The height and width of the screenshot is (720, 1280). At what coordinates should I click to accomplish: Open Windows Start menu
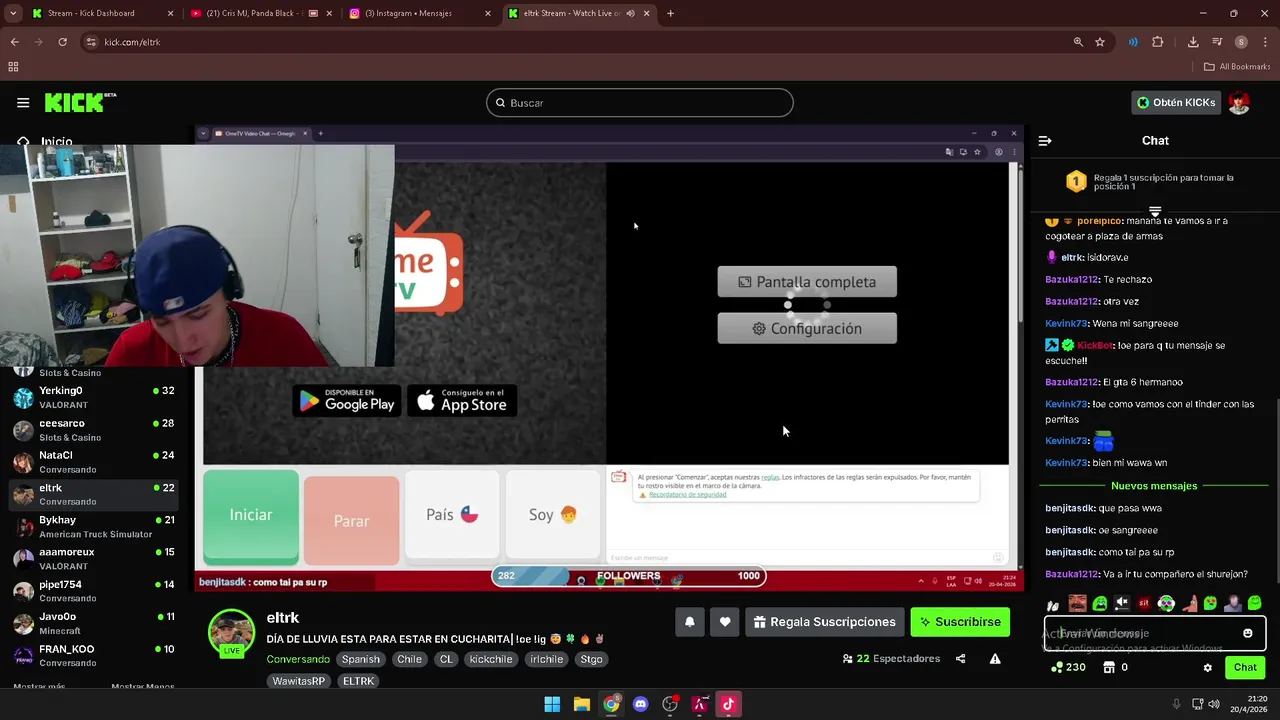552,704
